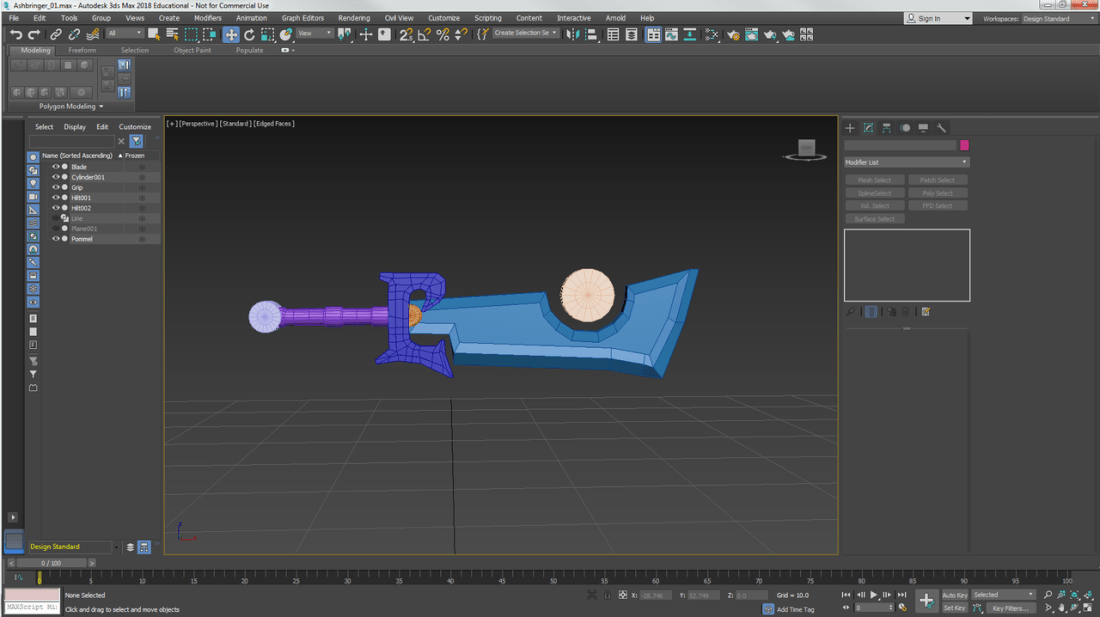Expand the Polygon Modeling panel arrow
1100x617 pixels.
click(101, 107)
